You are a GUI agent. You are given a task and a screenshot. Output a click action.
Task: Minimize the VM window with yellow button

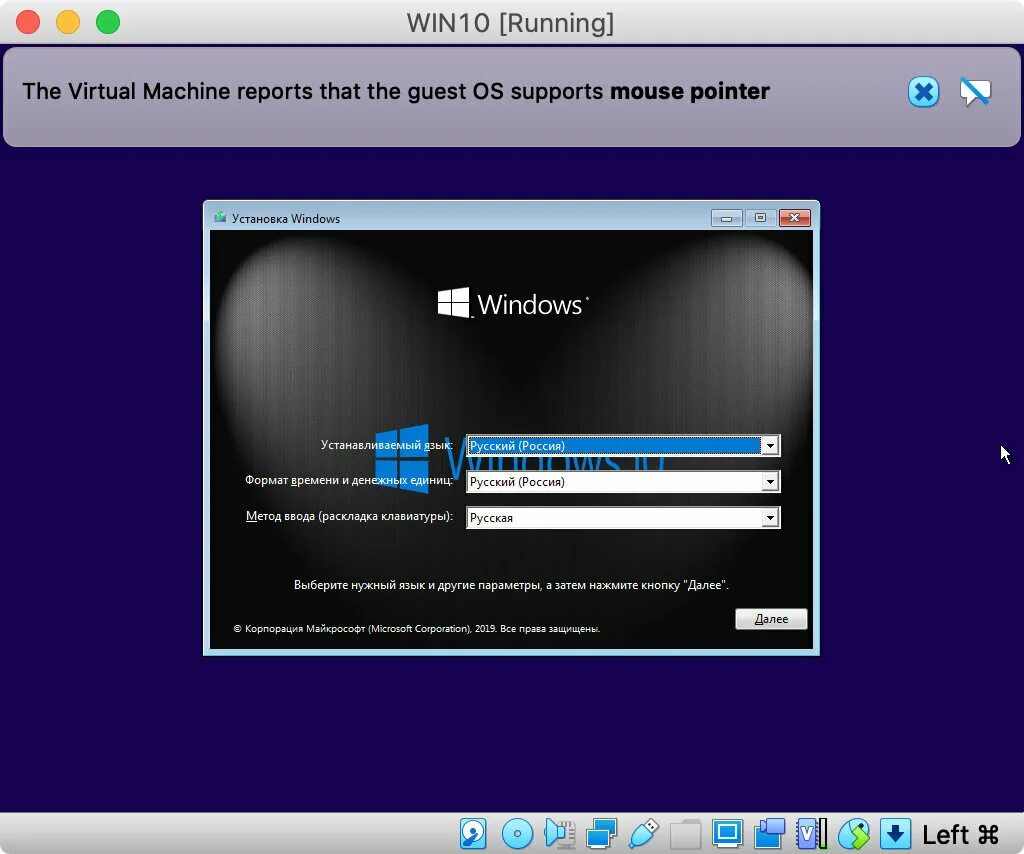[68, 22]
